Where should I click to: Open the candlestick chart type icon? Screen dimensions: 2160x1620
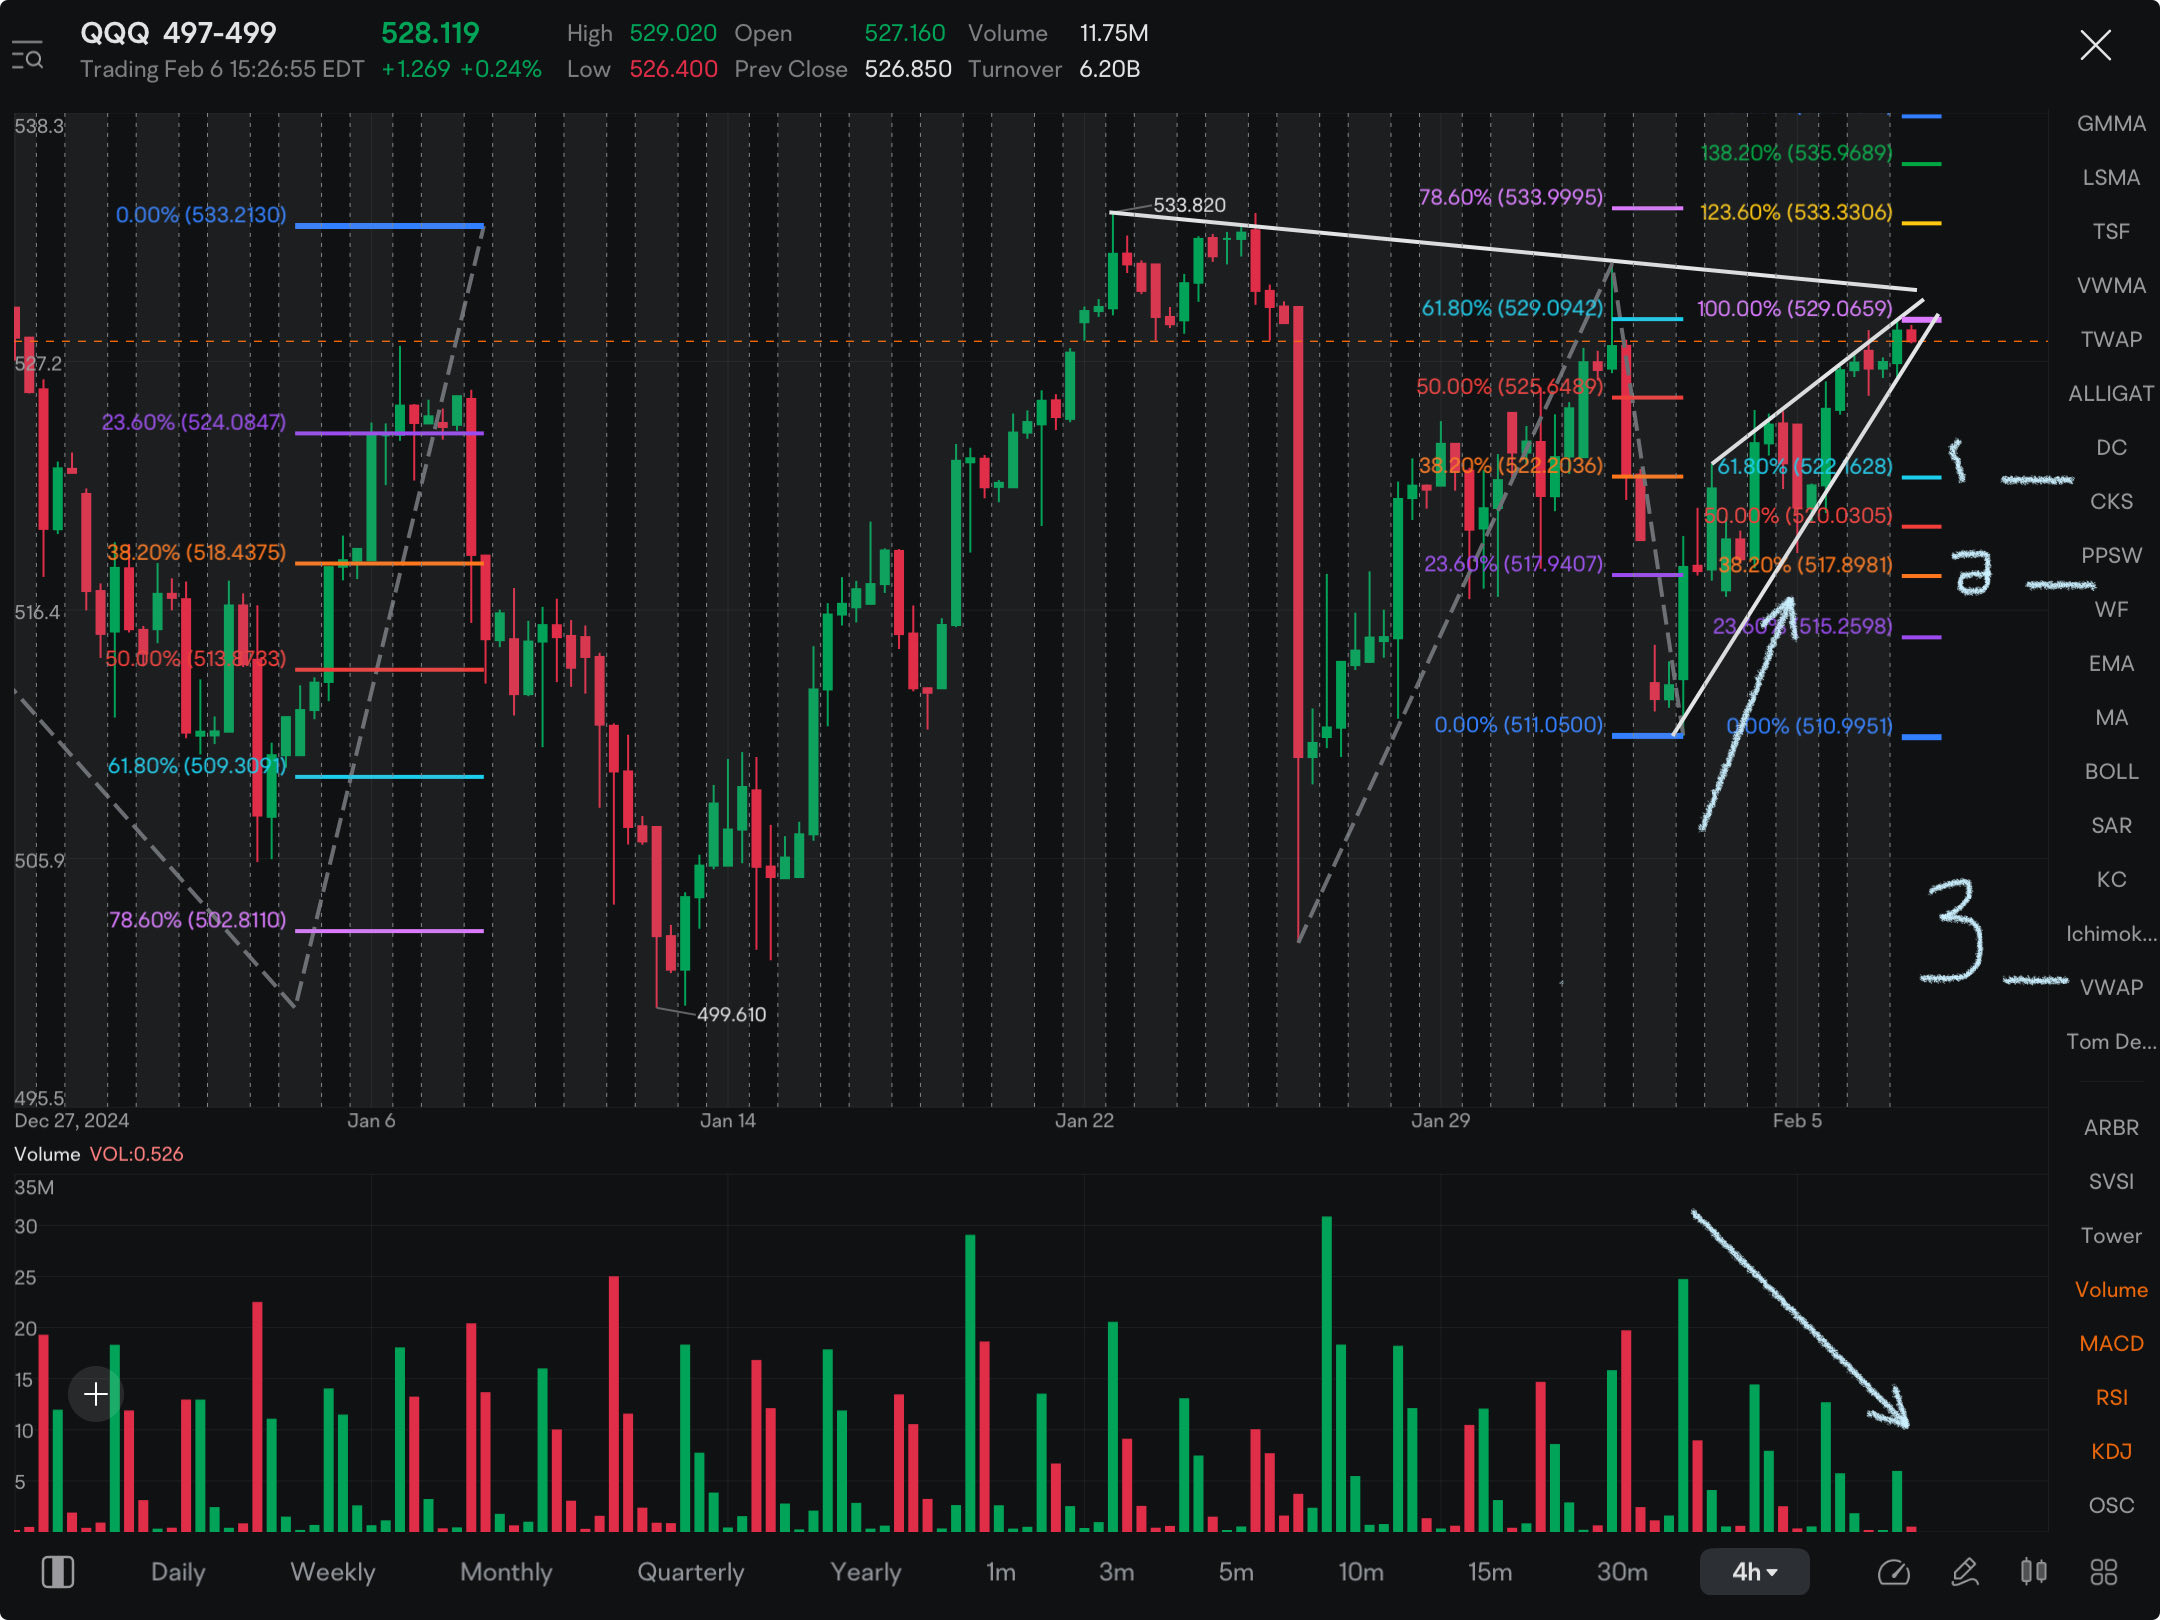coord(2033,1572)
